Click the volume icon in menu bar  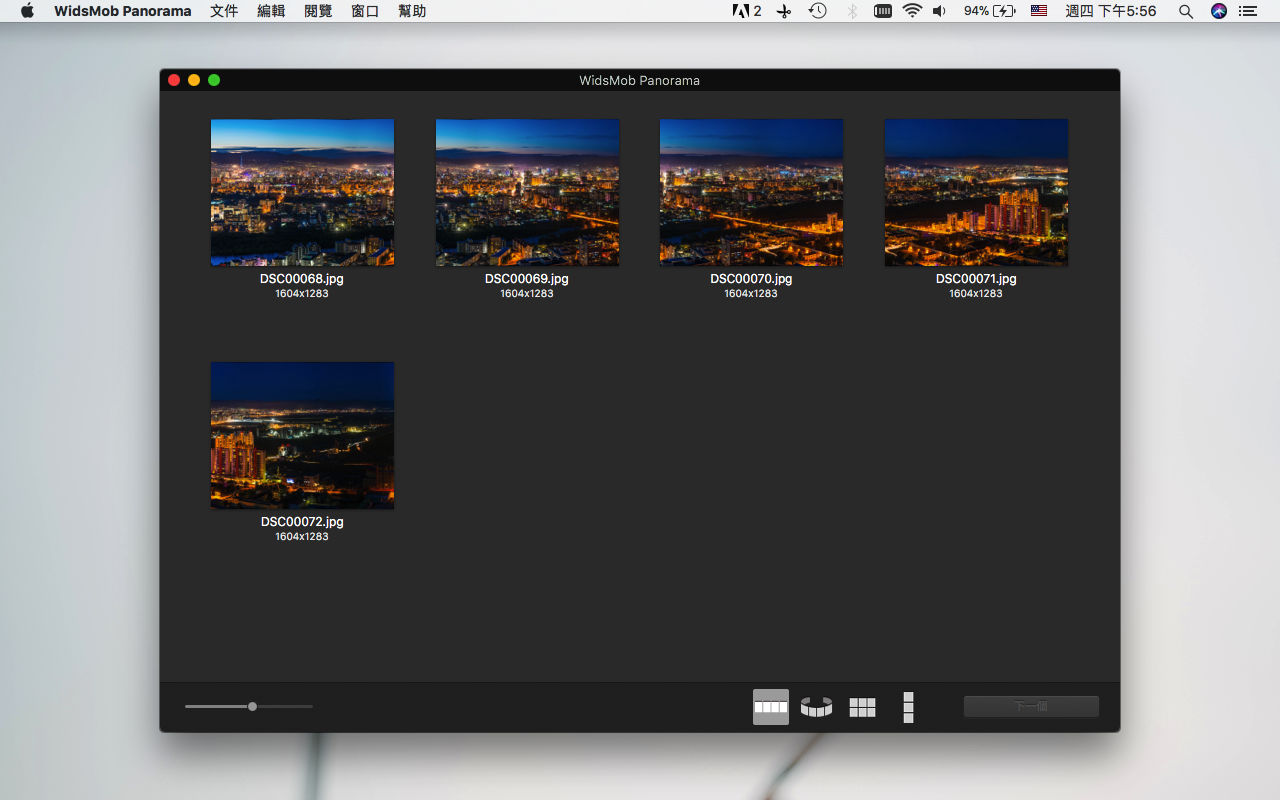pos(939,11)
